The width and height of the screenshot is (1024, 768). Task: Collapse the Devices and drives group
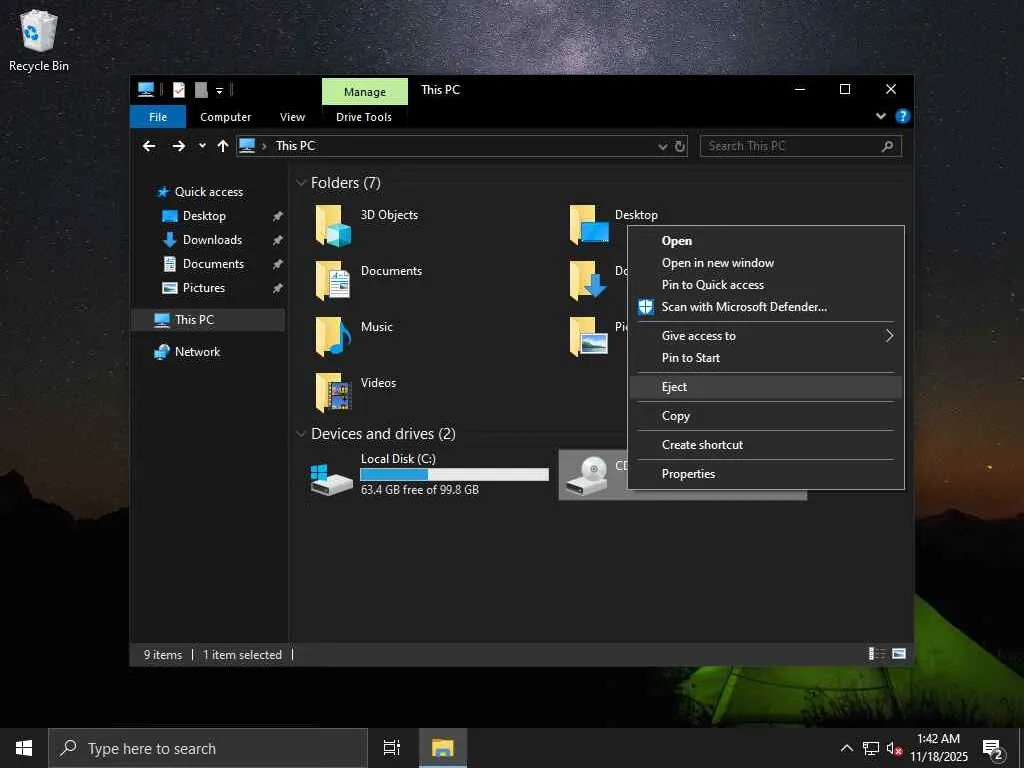[300, 434]
